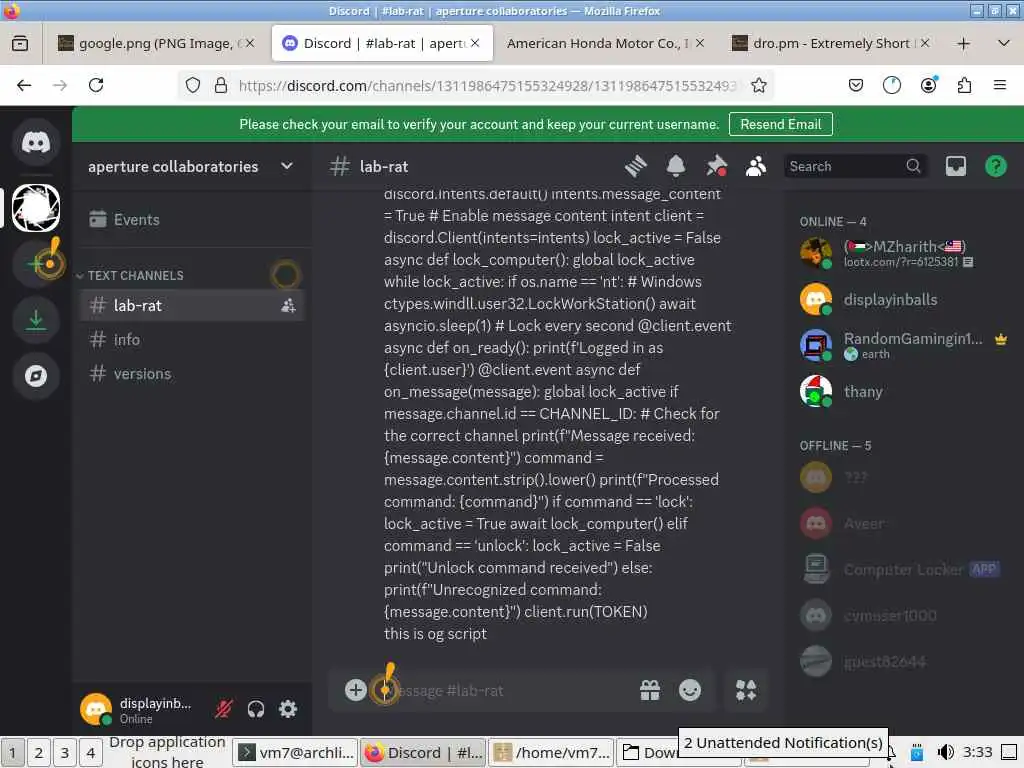Click the search magnifier icon
This screenshot has height=768, width=1024.
click(913, 167)
